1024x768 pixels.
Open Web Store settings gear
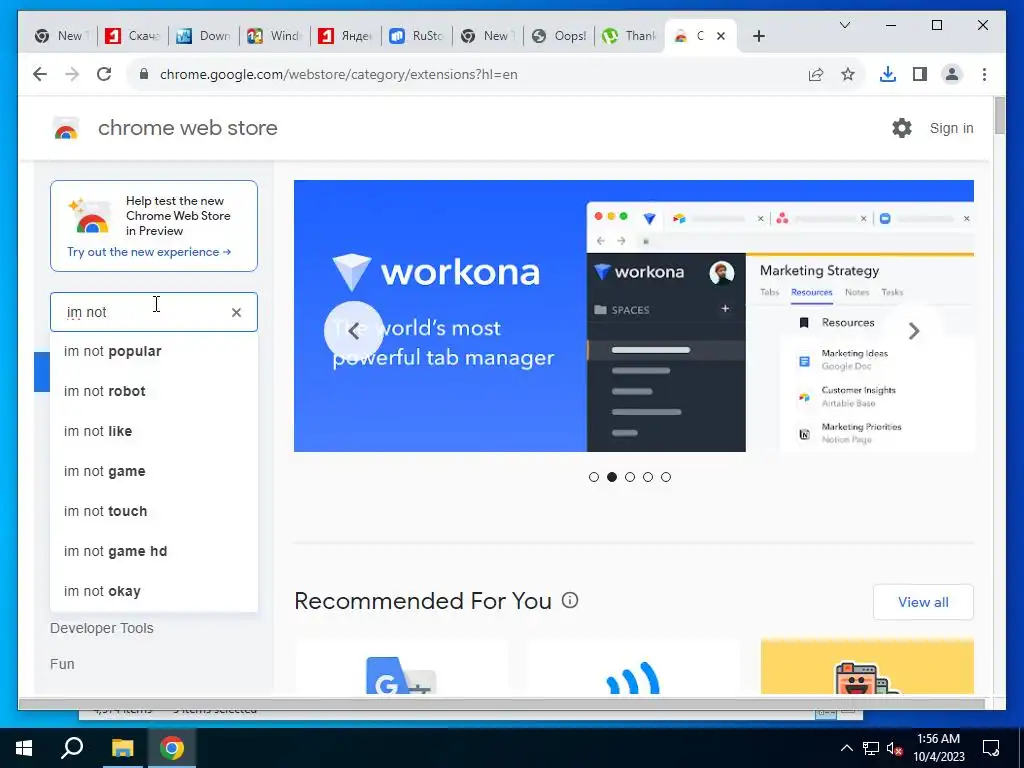(x=902, y=128)
